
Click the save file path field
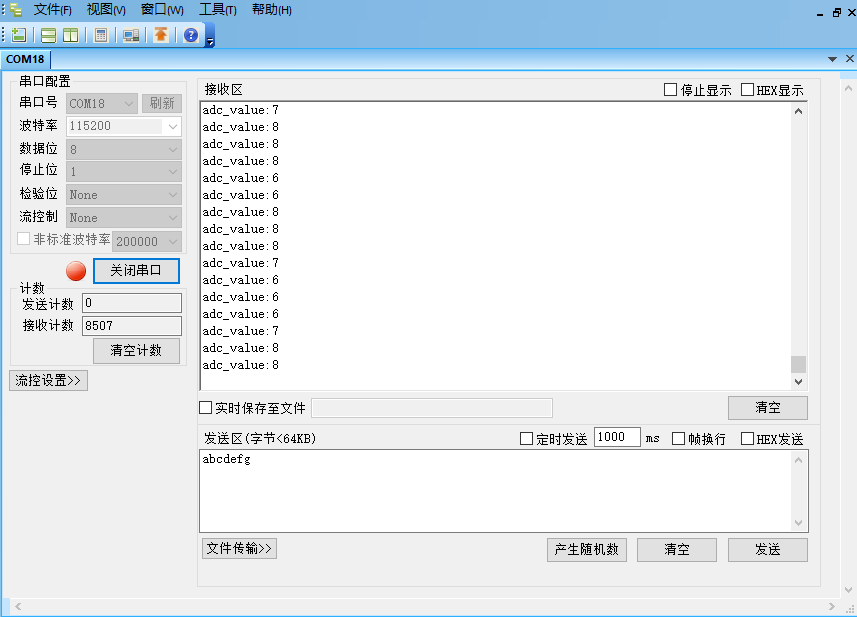click(x=432, y=408)
